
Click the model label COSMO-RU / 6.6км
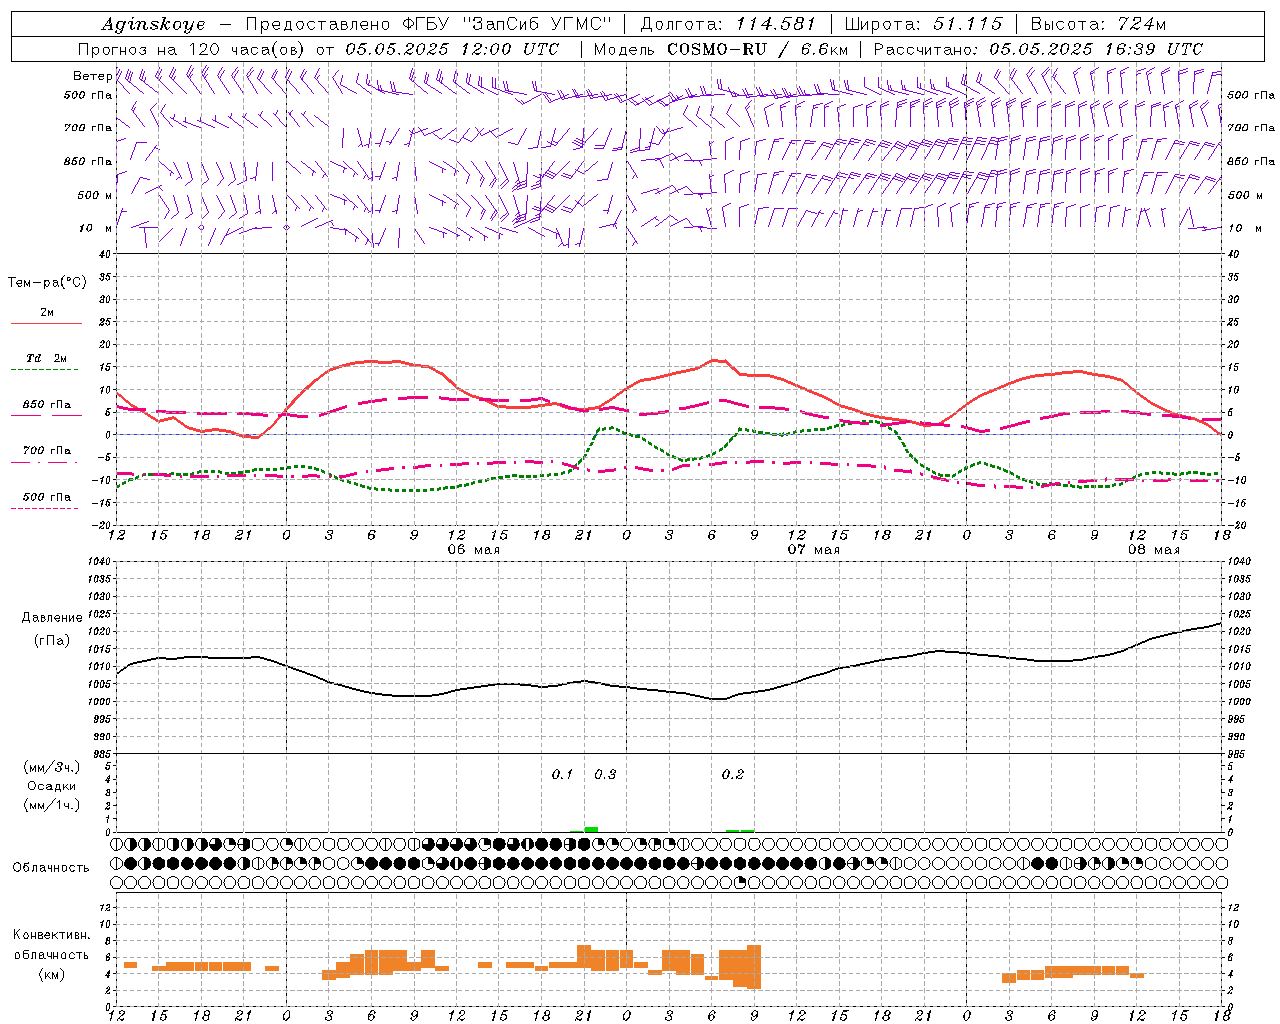pyautogui.click(x=757, y=48)
